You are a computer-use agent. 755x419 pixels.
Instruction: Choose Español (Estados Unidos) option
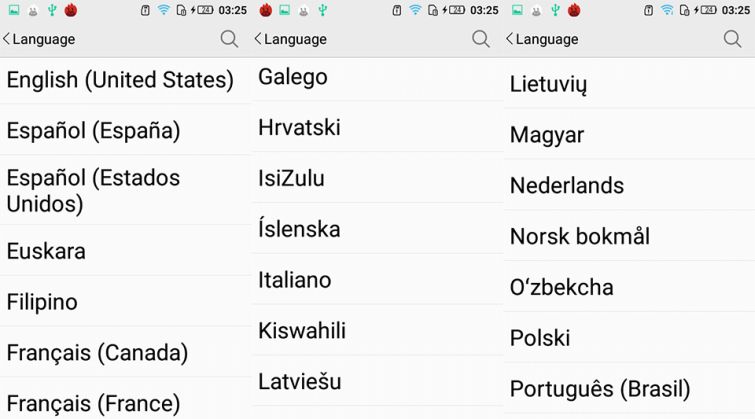[x=126, y=190]
